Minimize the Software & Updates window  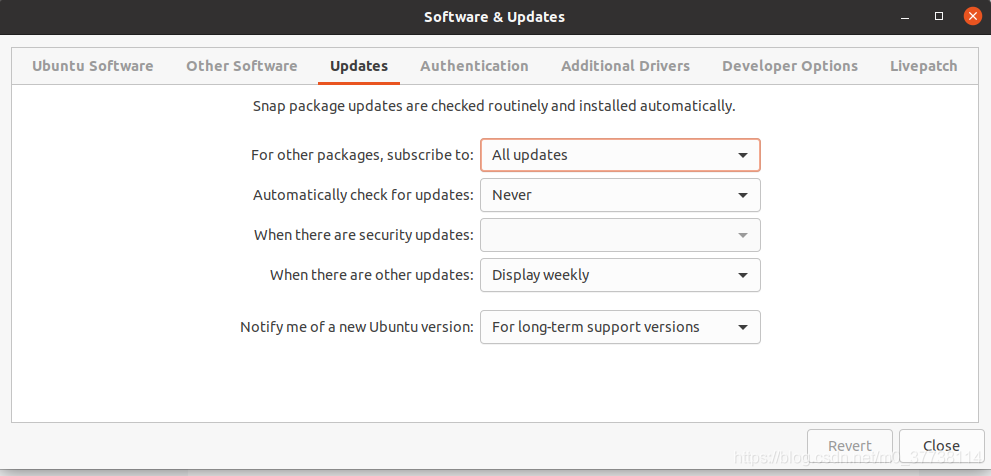pos(907,16)
